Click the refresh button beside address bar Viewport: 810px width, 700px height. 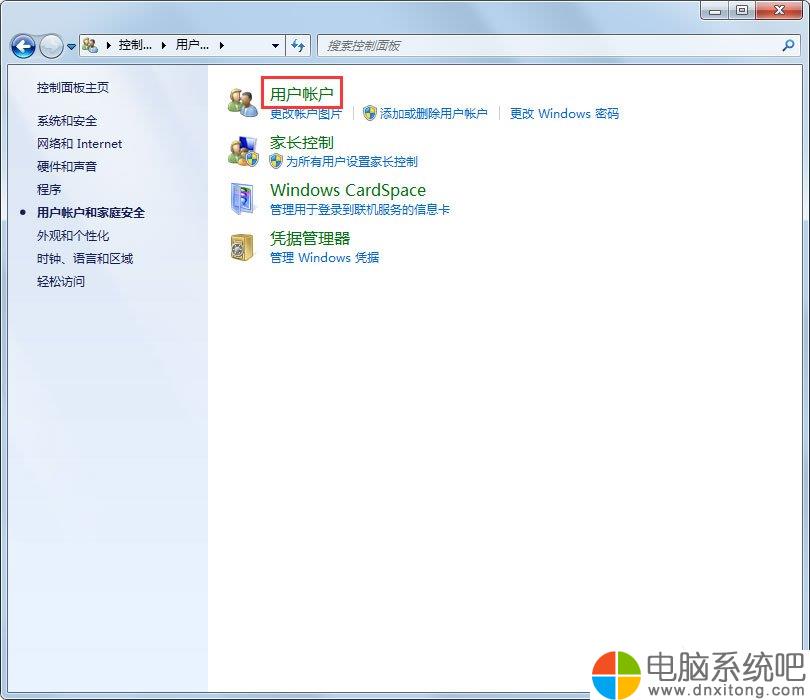298,45
